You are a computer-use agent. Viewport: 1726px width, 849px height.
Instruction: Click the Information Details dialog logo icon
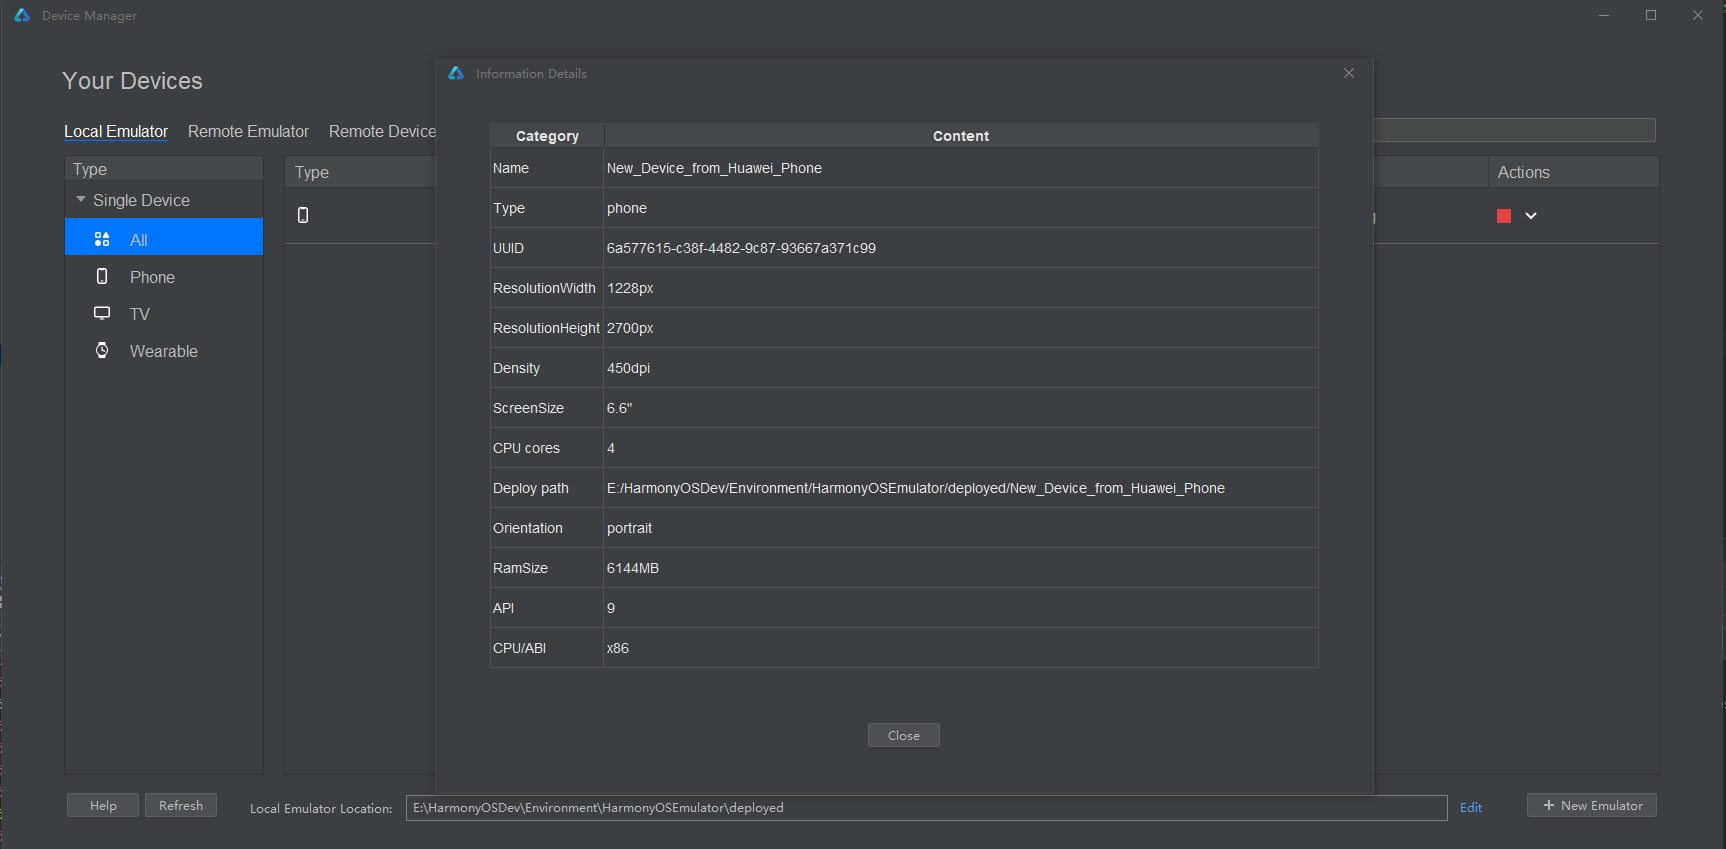(x=456, y=73)
